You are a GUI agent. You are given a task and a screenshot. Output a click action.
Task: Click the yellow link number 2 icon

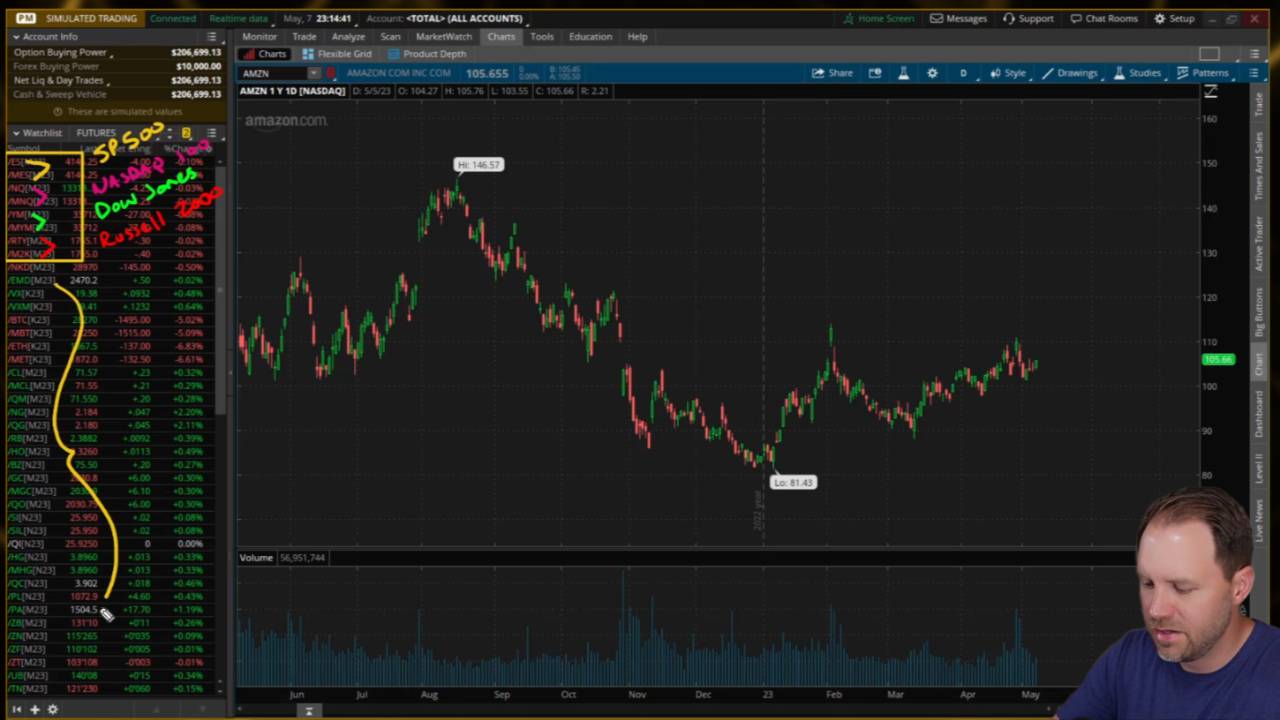pos(186,133)
